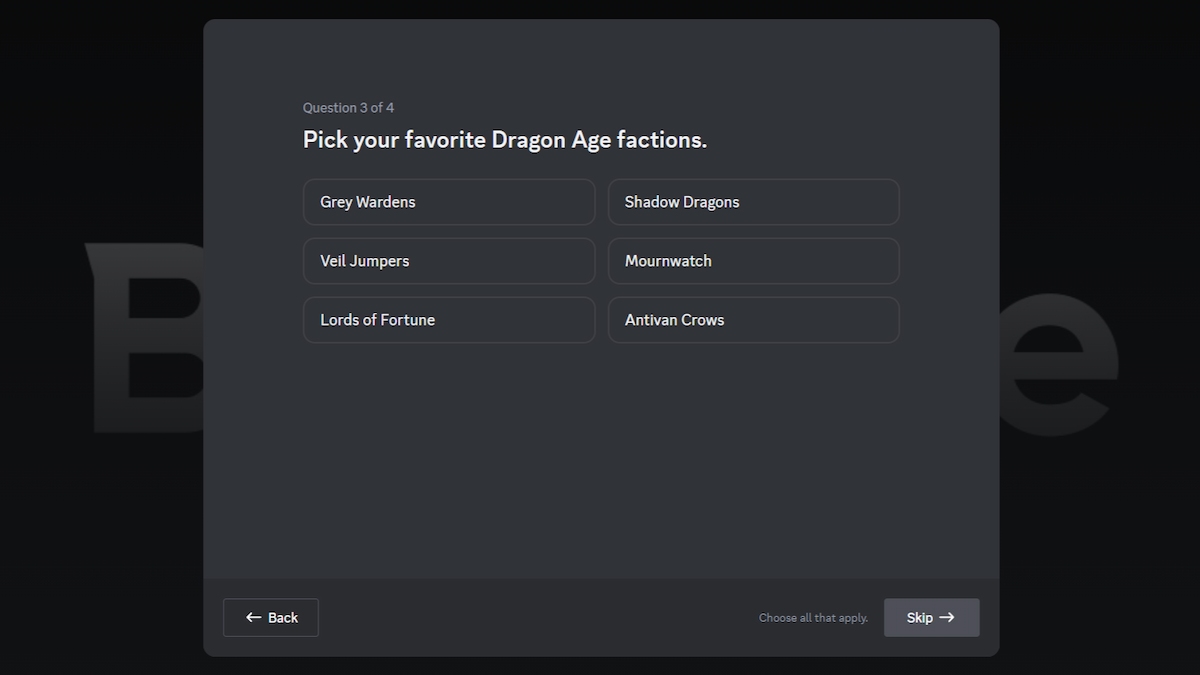Click the question title text
The height and width of the screenshot is (675, 1200).
(x=504, y=139)
